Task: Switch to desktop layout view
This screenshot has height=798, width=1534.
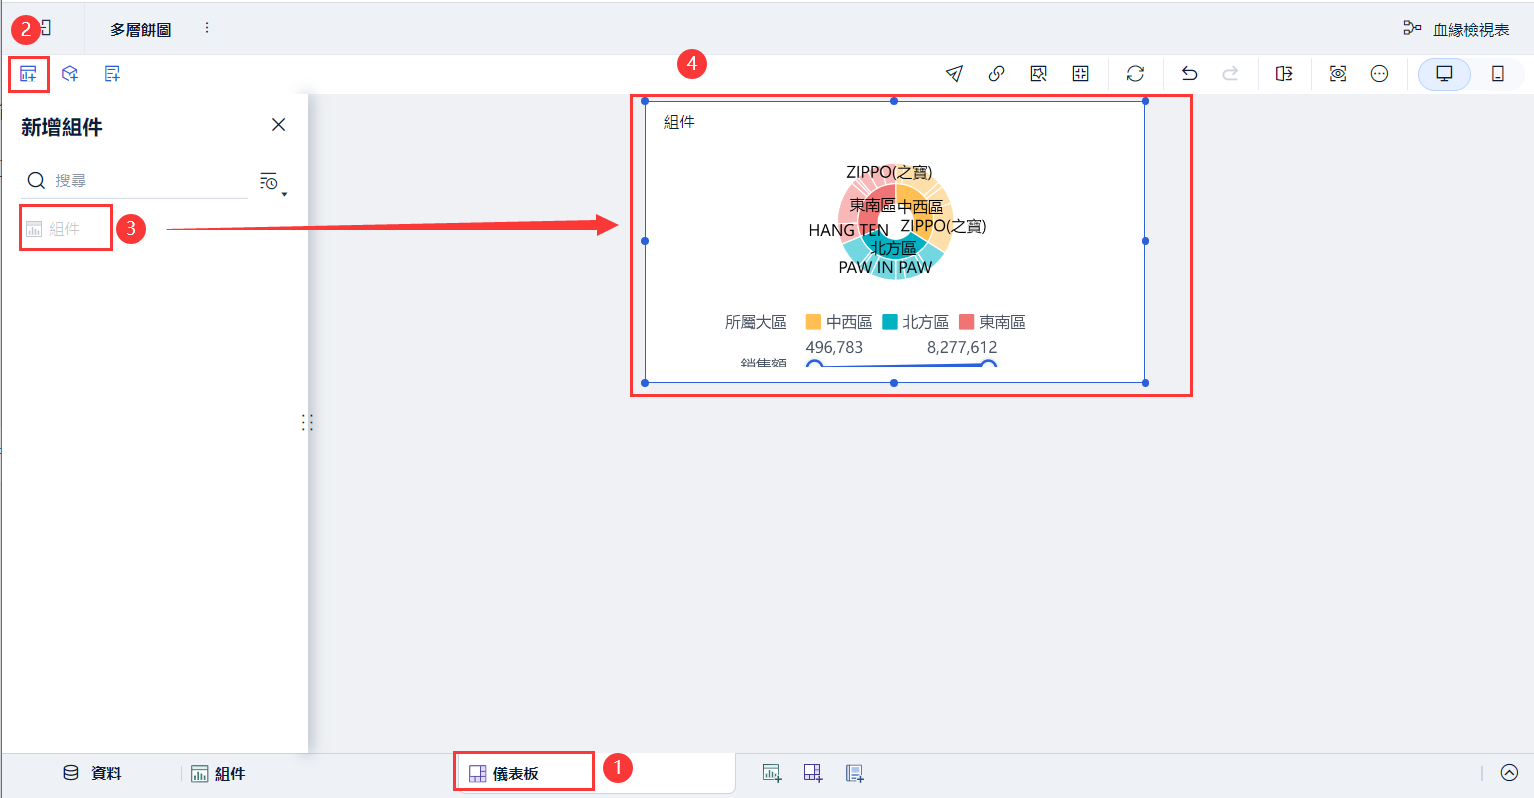Action: click(1444, 74)
